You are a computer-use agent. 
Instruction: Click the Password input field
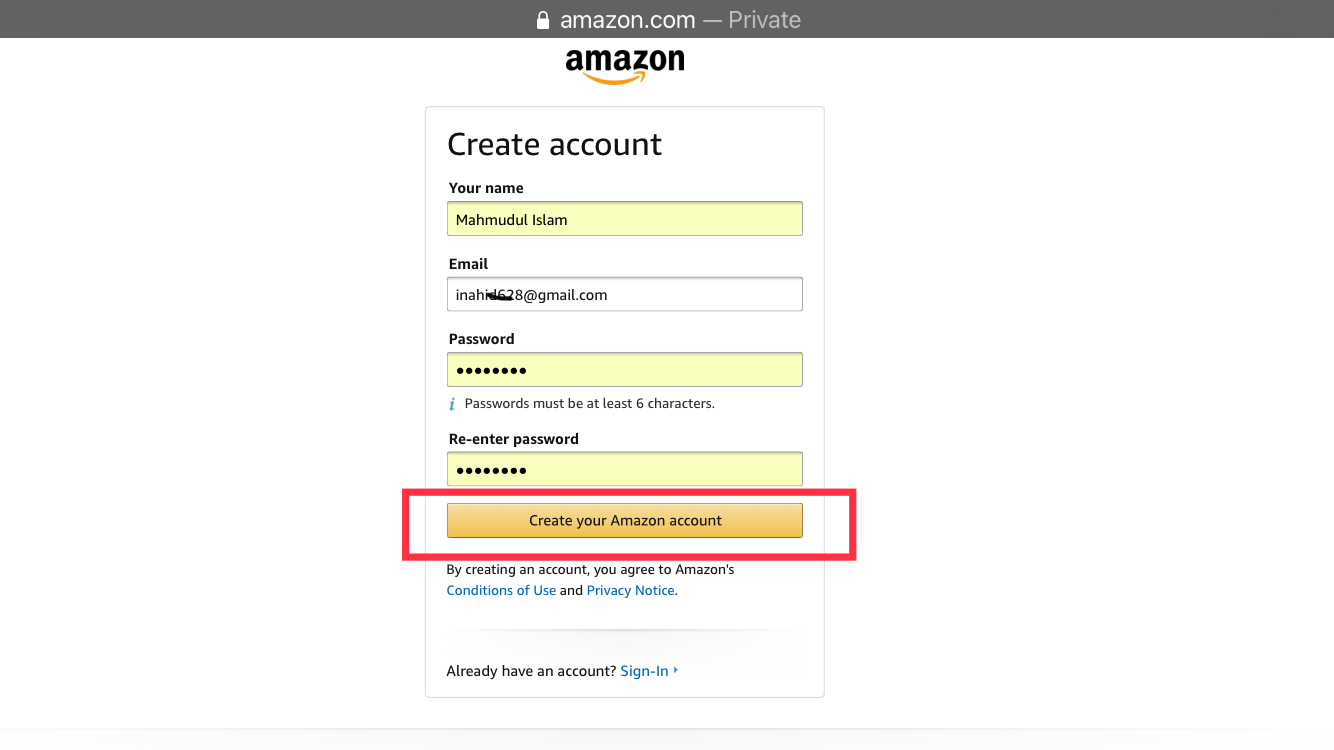(x=624, y=369)
